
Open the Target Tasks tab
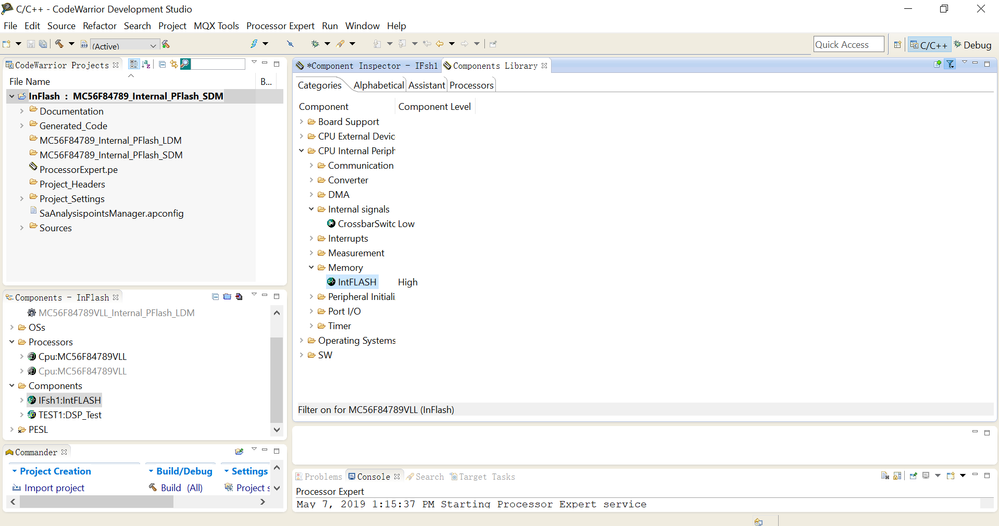pos(482,476)
